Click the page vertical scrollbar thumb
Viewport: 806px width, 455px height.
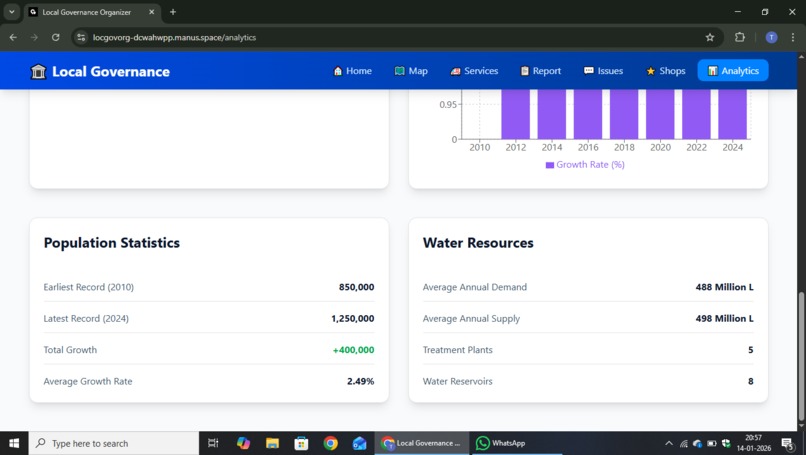801,357
